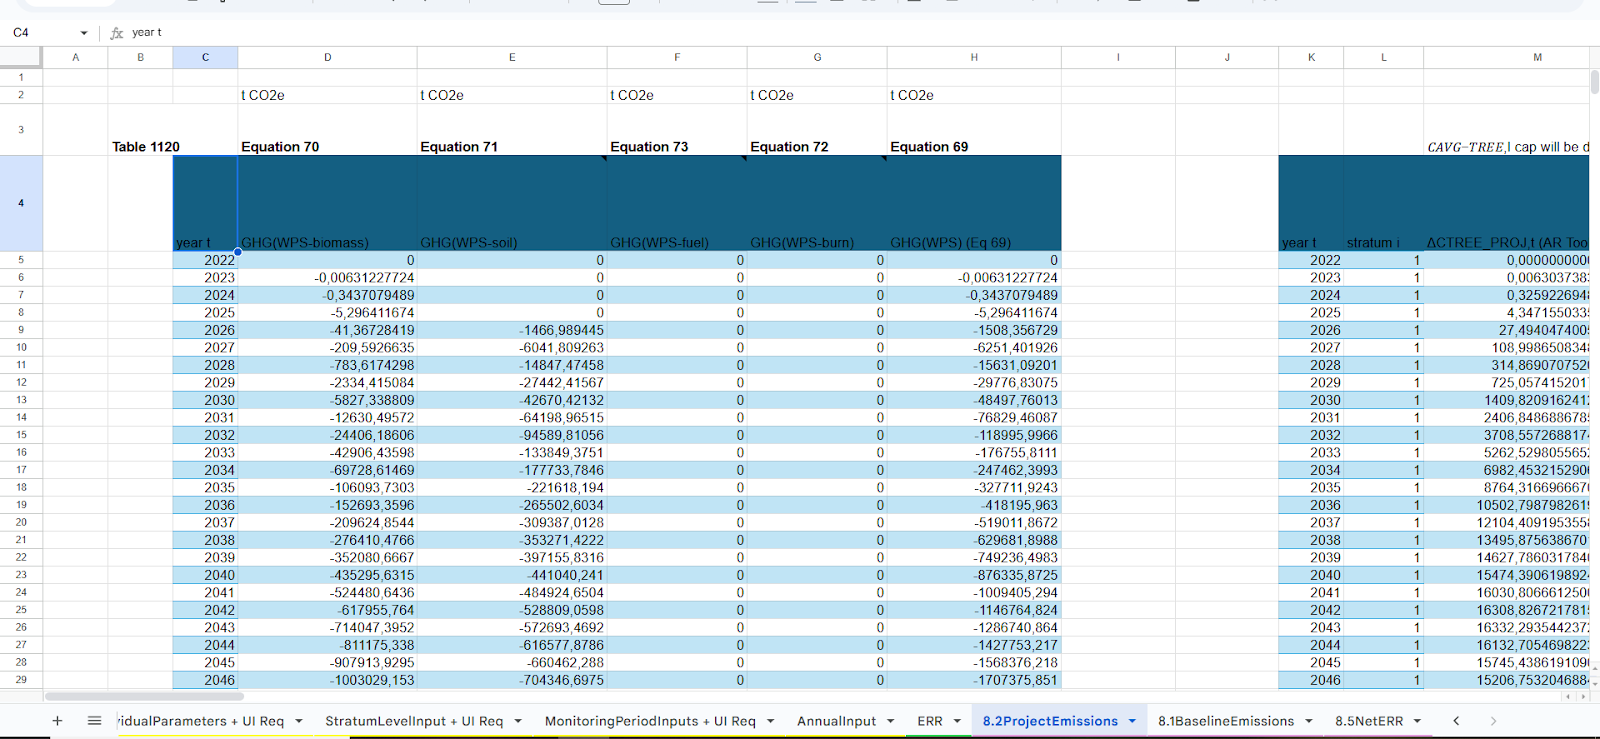
Task: Click the horizontal scrollbar thumb
Action: (145, 696)
